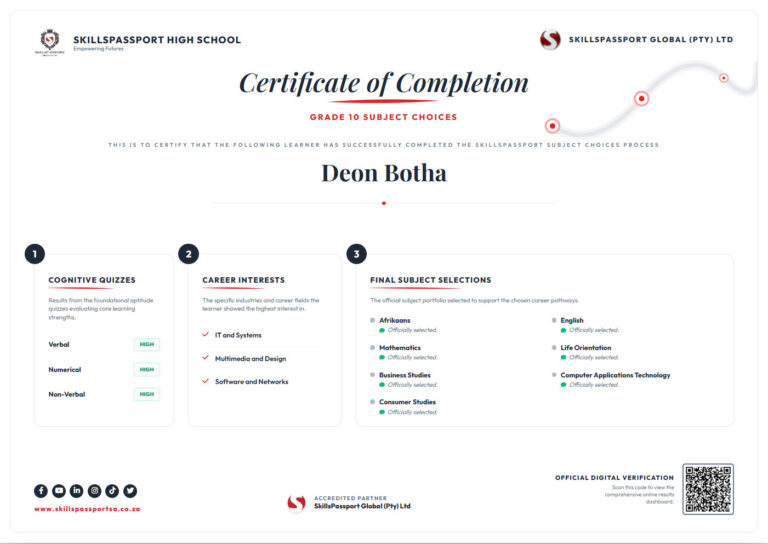
Task: Click the Afrikaans subject name
Action: pyautogui.click(x=395, y=320)
